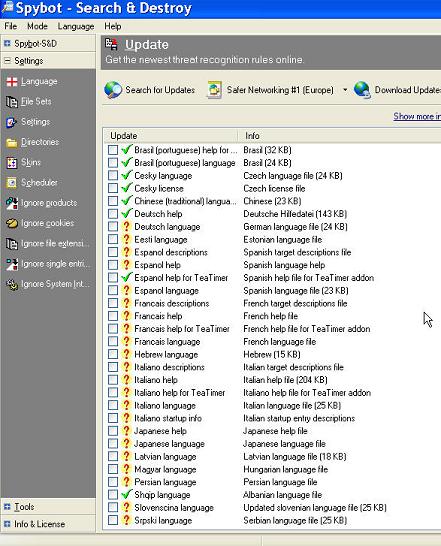
Task: Check the Brasil (portuguese) help checkbox
Action: (113, 150)
